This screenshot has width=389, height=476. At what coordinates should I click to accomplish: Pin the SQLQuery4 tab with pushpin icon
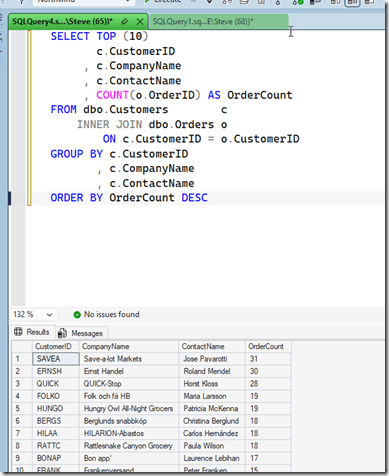pyautogui.click(x=125, y=22)
